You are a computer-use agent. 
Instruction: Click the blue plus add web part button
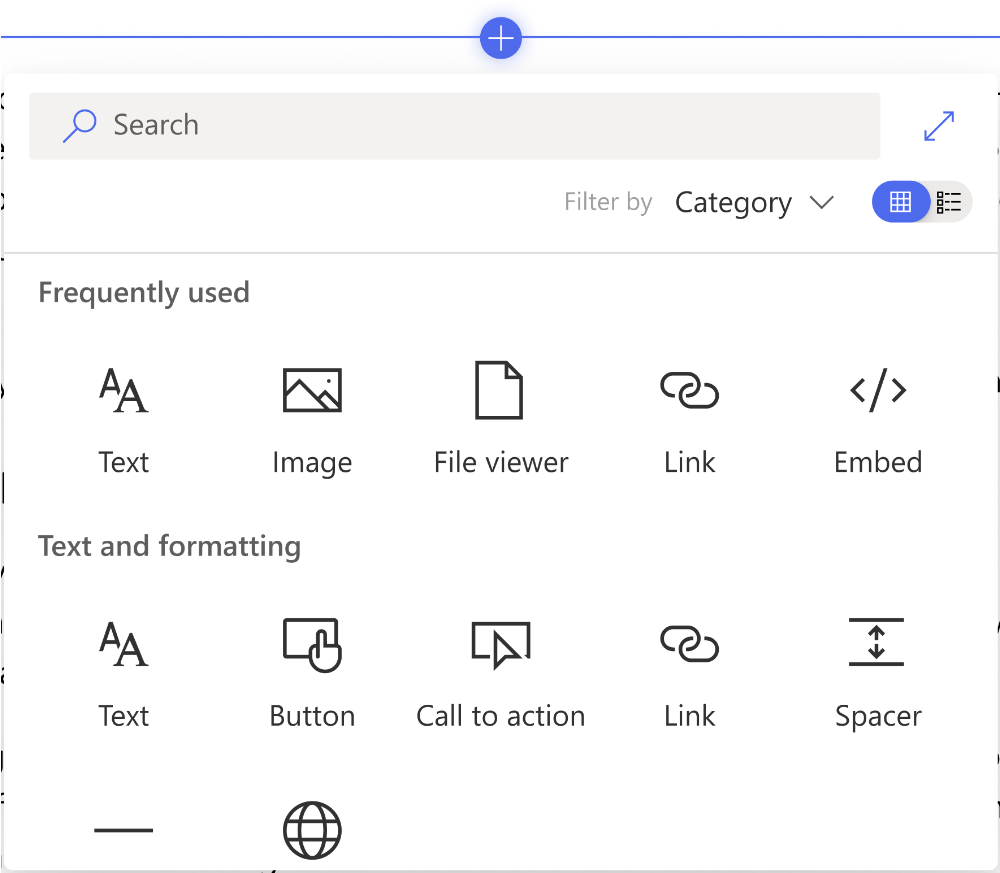pyautogui.click(x=500, y=39)
